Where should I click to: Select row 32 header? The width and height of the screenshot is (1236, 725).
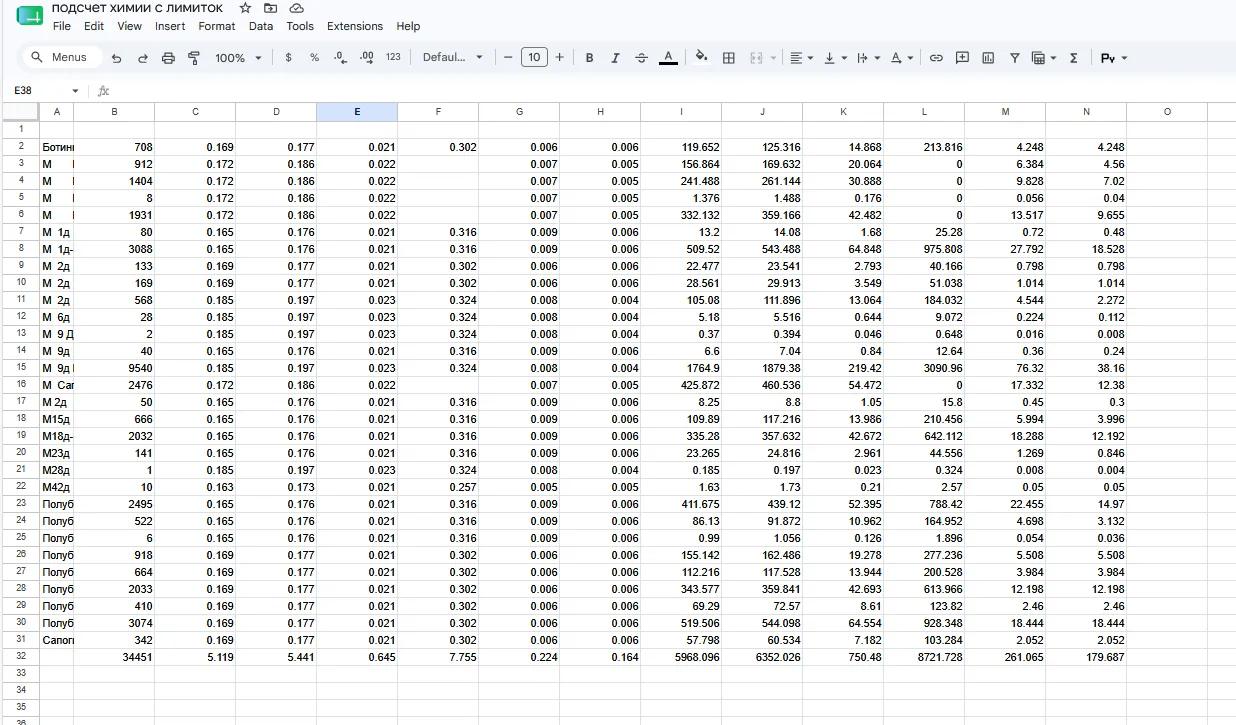20,657
